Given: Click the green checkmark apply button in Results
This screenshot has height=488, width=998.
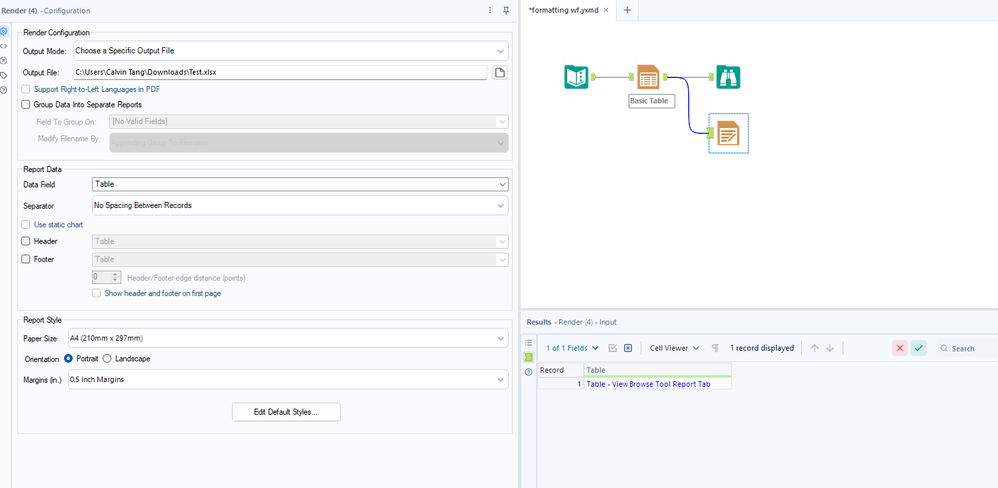Looking at the screenshot, I should [918, 348].
